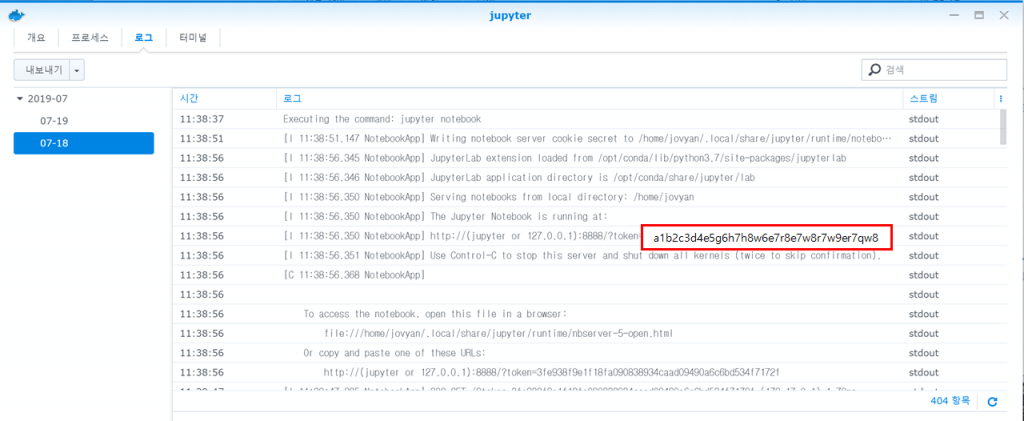Open the column options three-dot menu
This screenshot has width=1024, height=421.
point(1000,99)
